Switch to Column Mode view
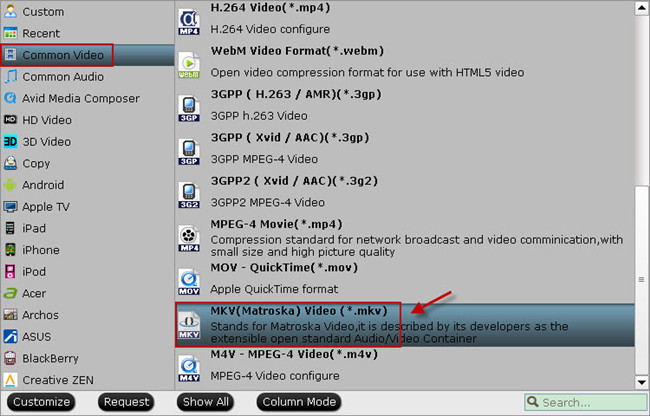This screenshot has height=416, width=650. [x=299, y=402]
